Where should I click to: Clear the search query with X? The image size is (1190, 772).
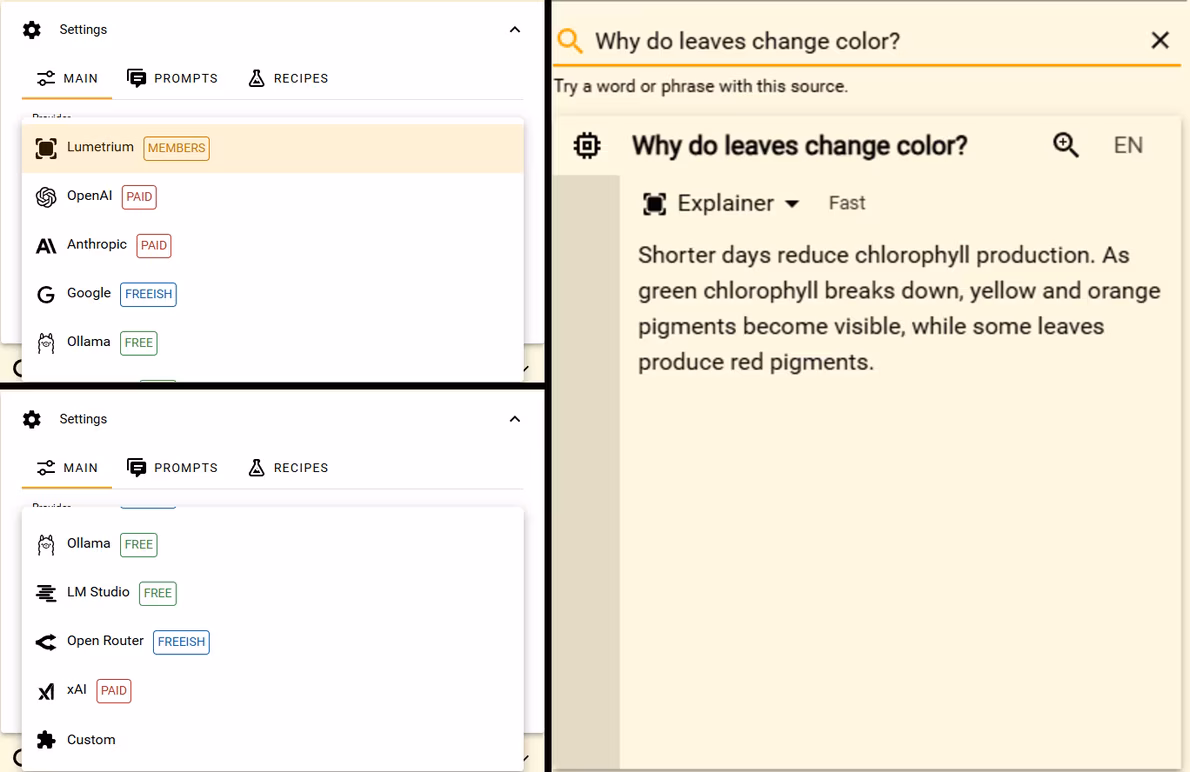coord(1160,40)
